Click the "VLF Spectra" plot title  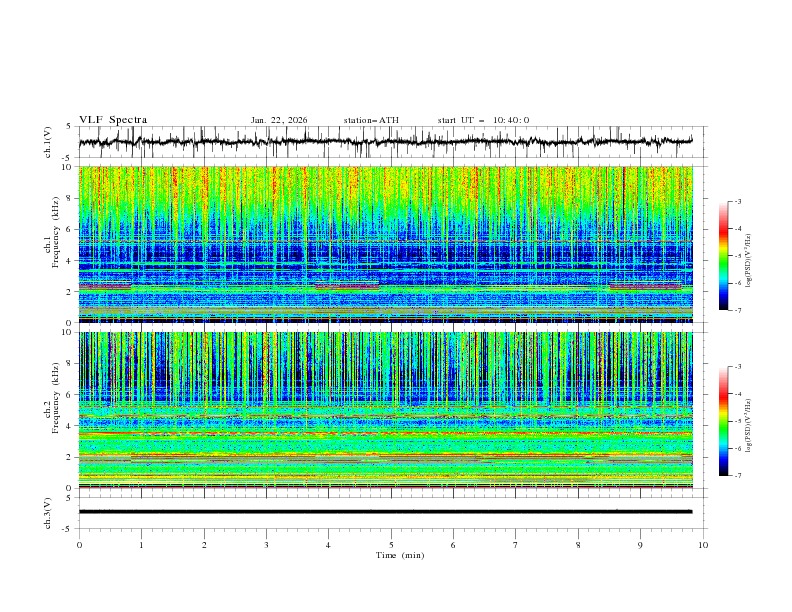[113, 120]
